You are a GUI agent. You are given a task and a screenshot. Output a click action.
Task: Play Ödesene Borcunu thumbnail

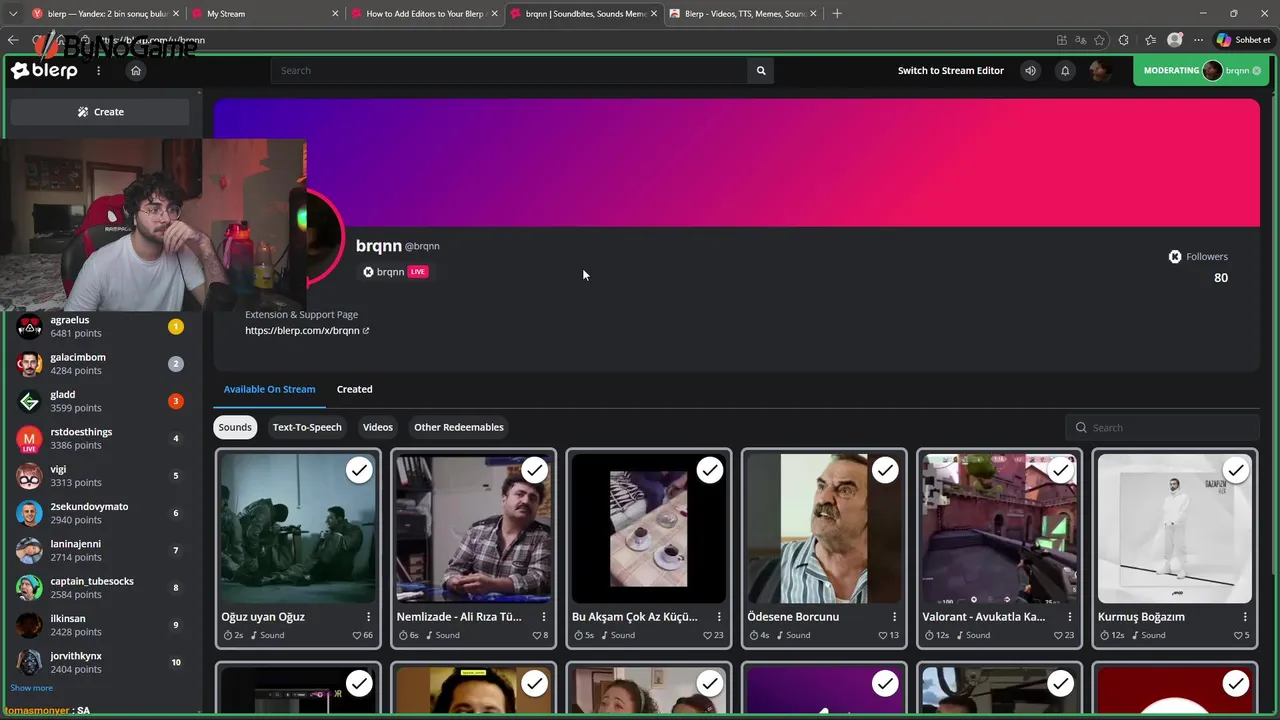pyautogui.click(x=824, y=528)
